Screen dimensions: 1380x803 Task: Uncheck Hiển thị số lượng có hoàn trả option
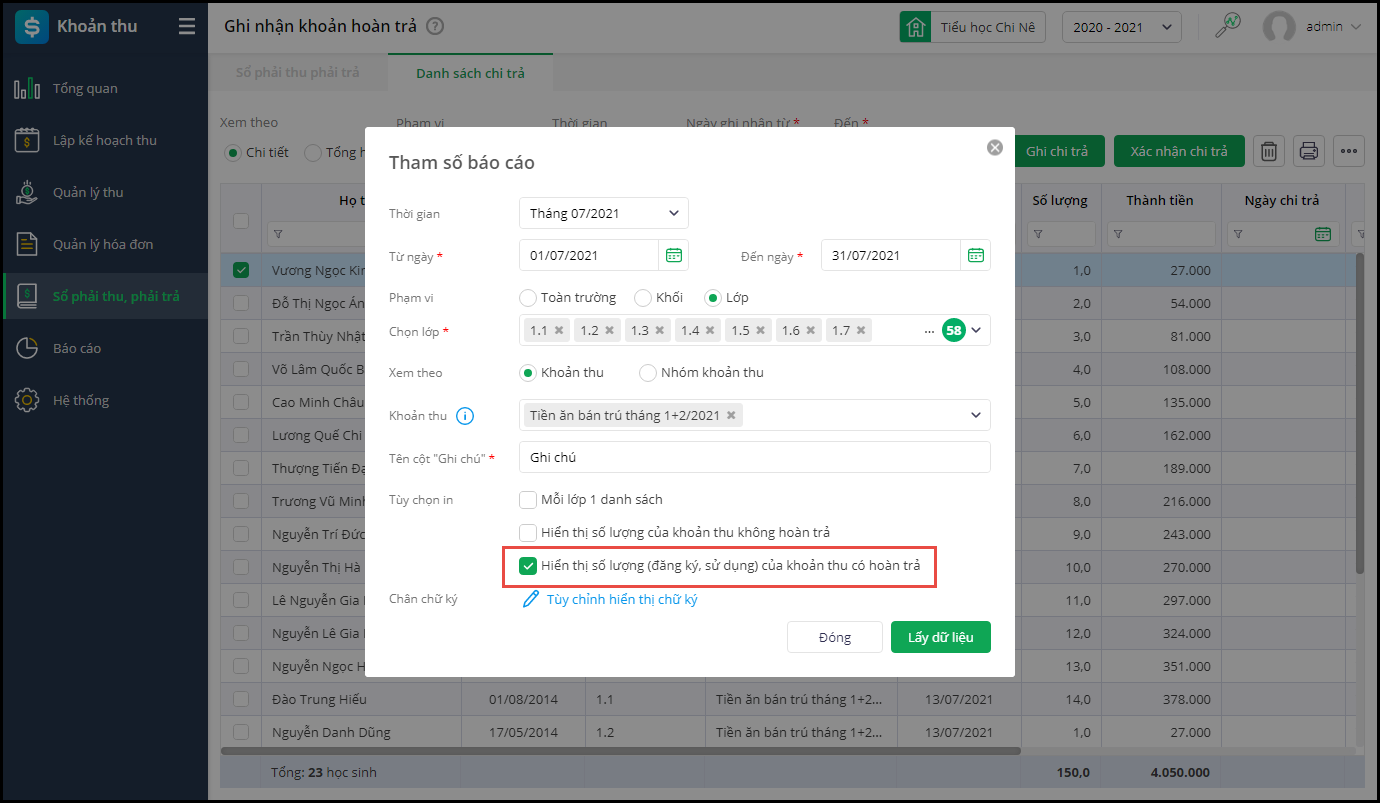point(528,567)
